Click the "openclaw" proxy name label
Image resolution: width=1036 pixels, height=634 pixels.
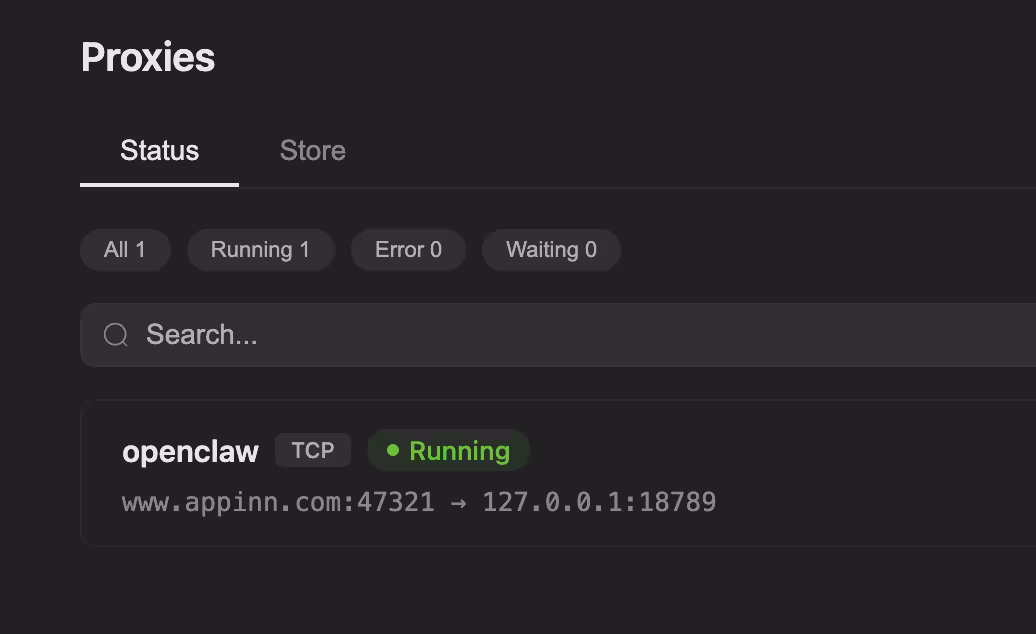[x=190, y=451]
